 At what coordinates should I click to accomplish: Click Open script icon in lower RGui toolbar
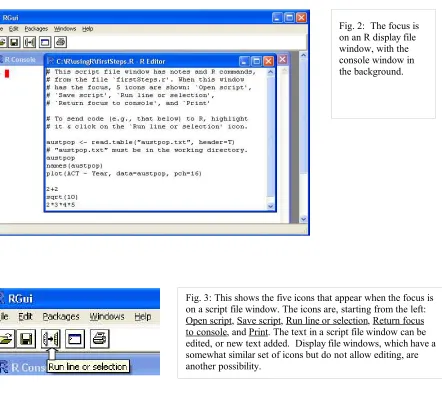(x=7, y=339)
